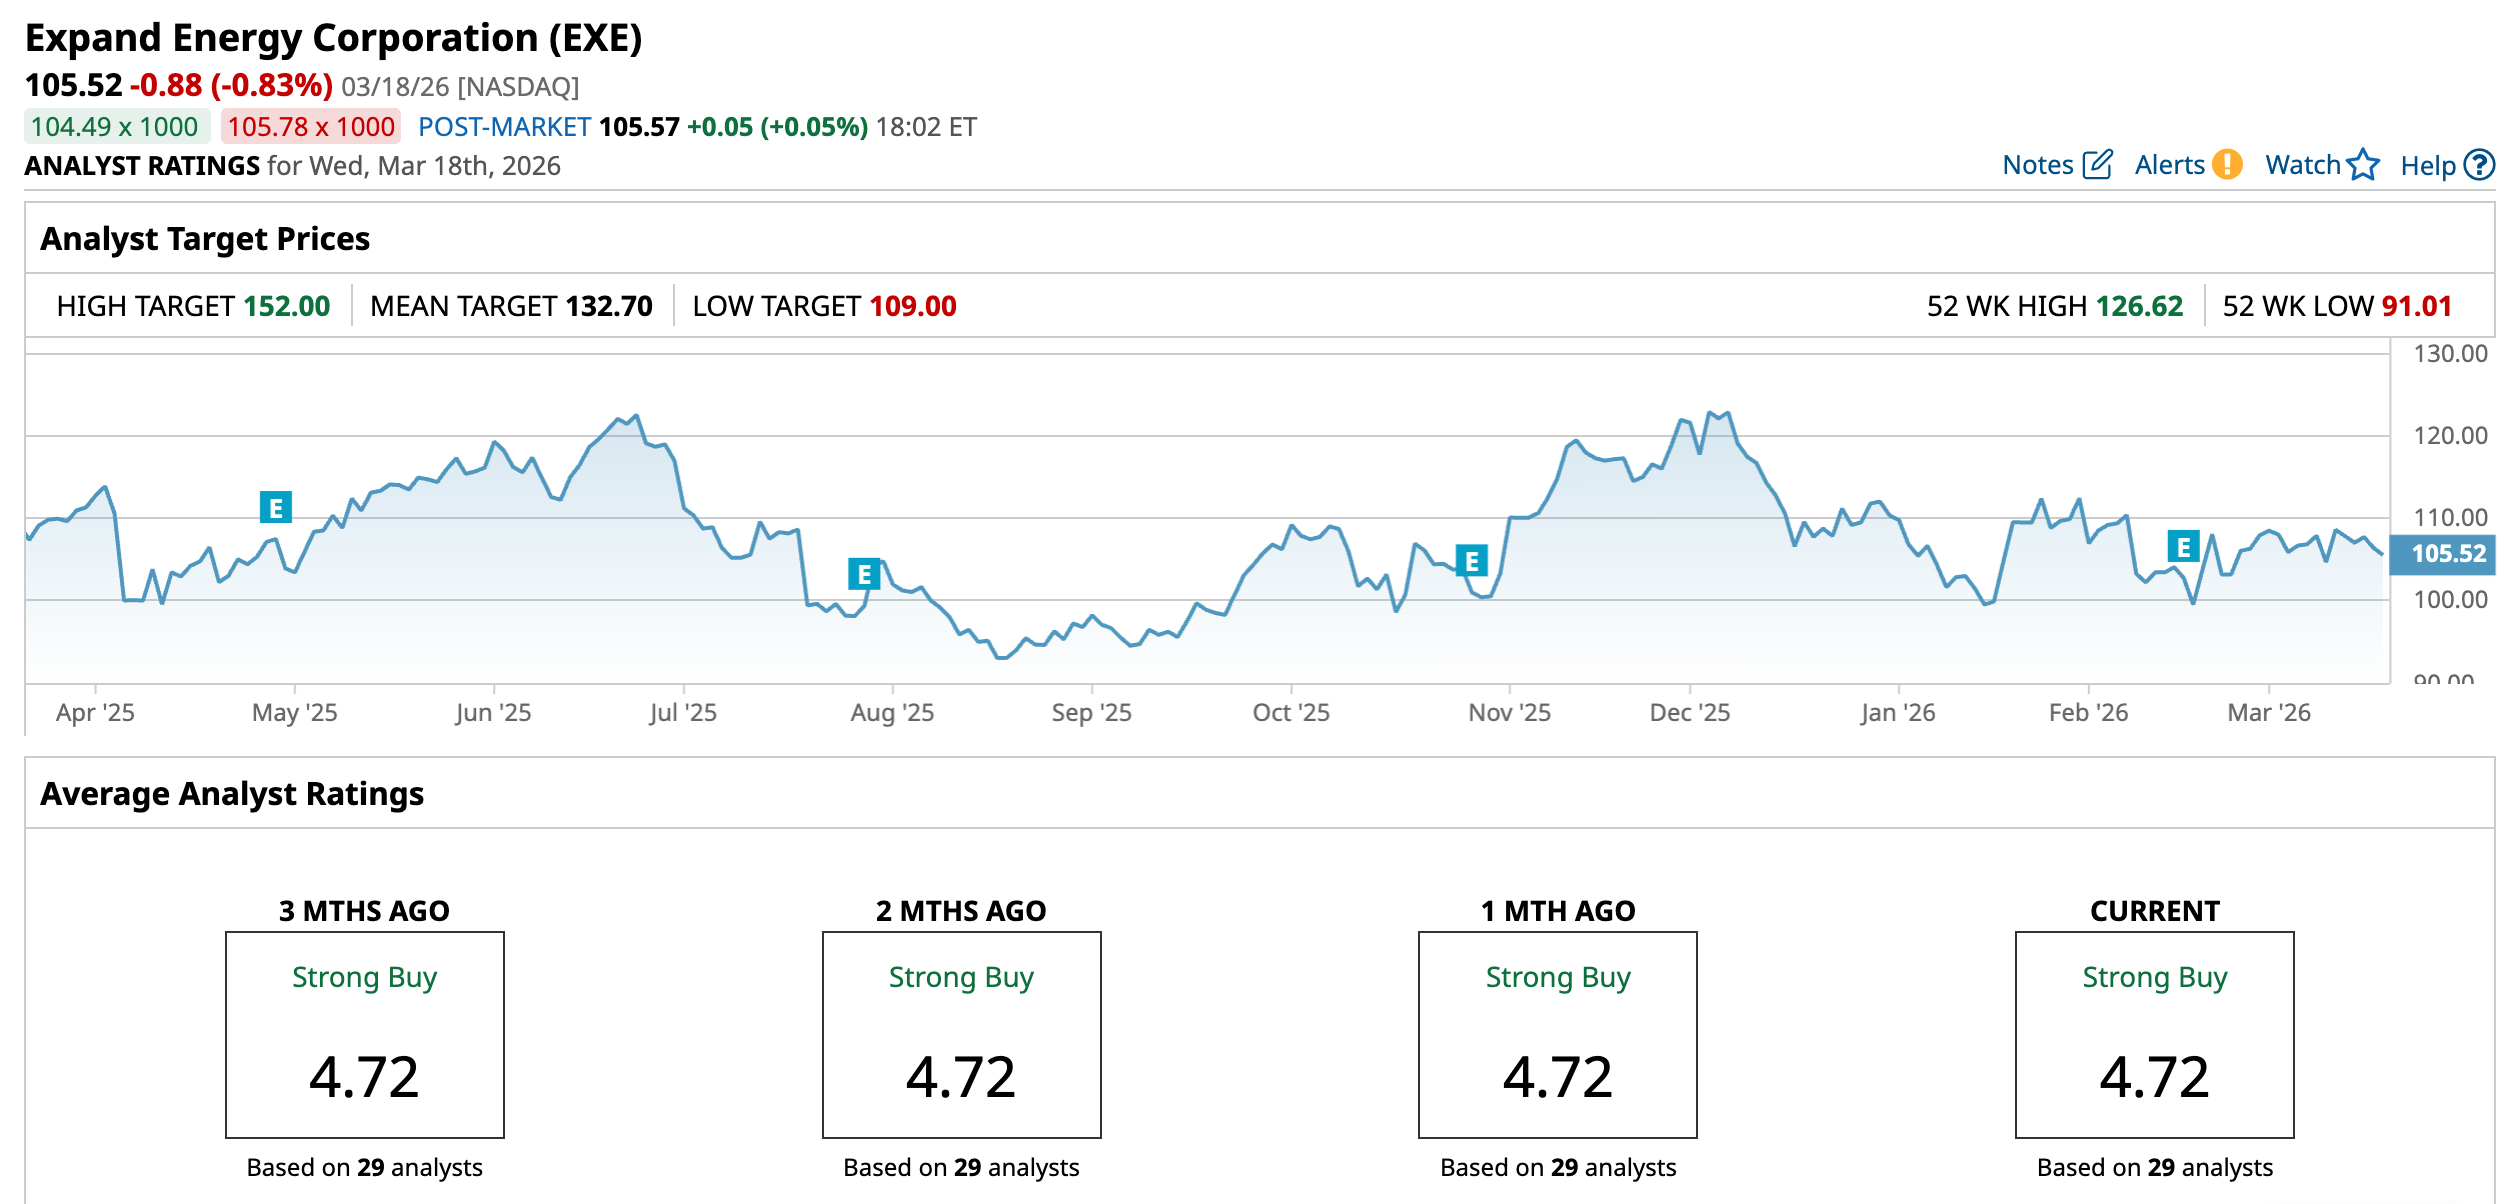
Task: Click the earnings E marker near May '25
Action: (276, 508)
